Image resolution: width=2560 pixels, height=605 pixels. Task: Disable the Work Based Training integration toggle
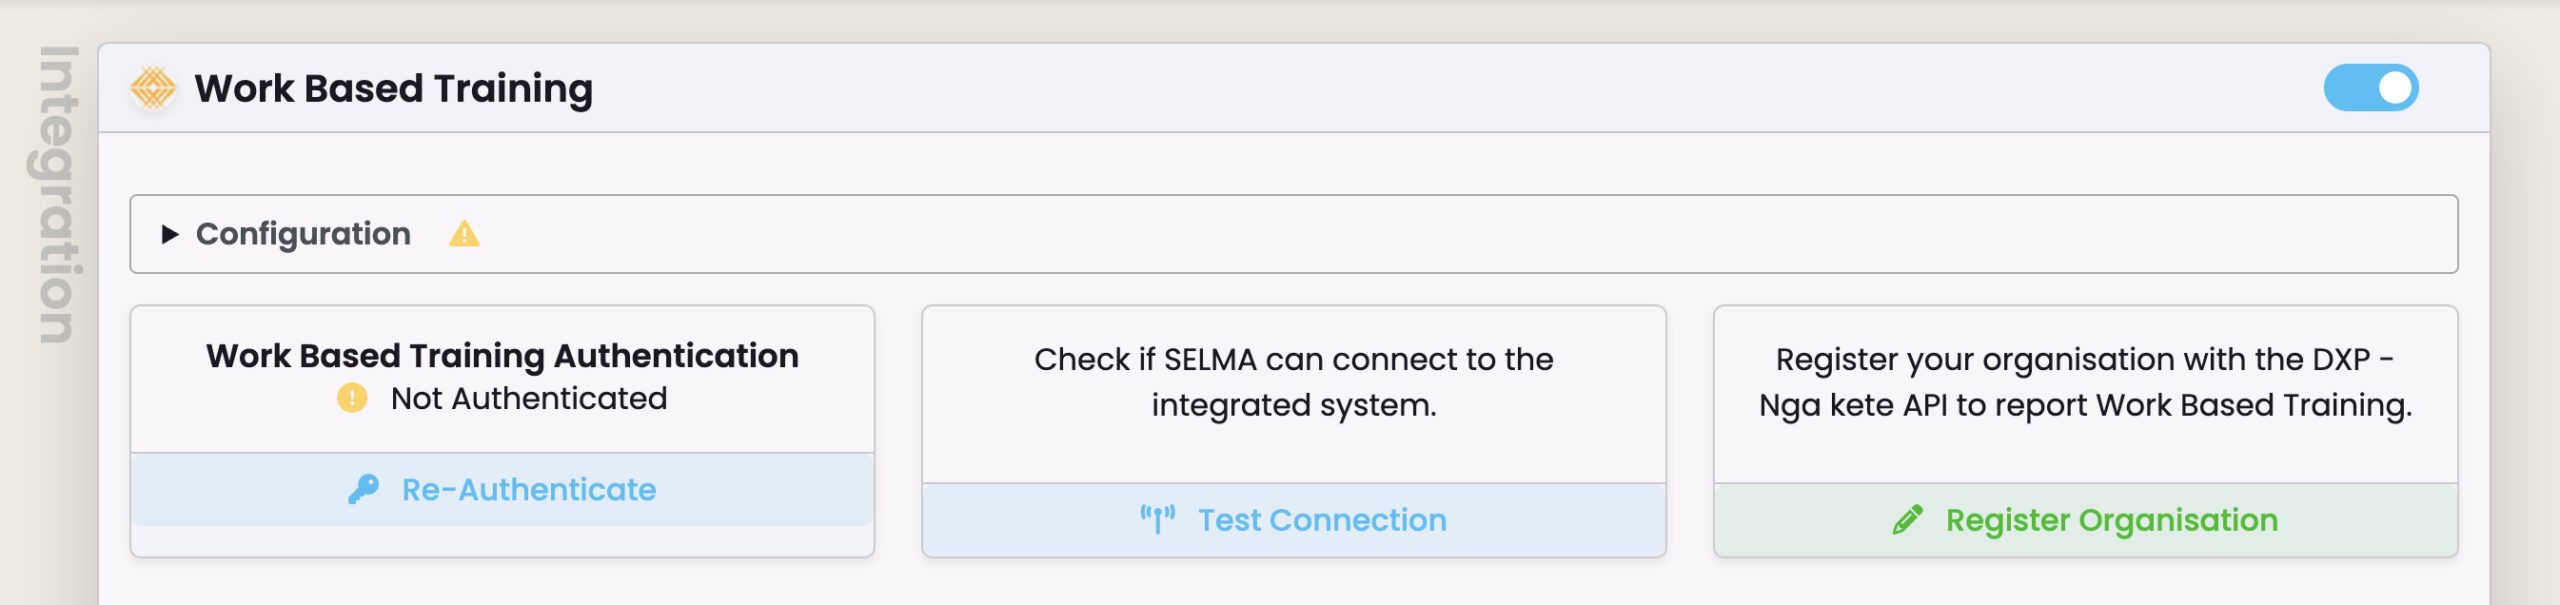[2370, 88]
